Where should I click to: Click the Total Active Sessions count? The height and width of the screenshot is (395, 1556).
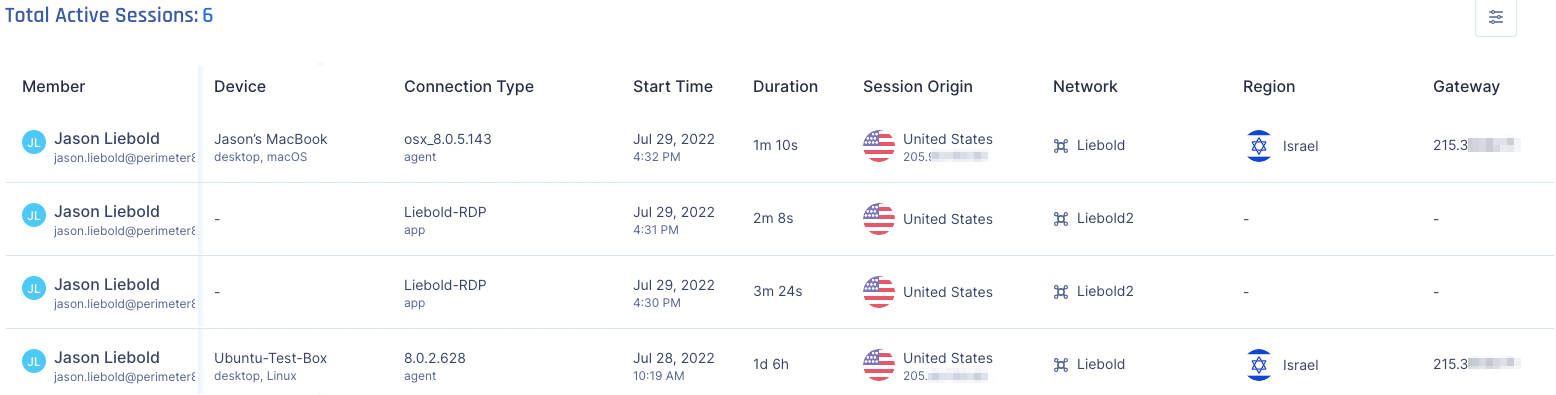tap(208, 16)
